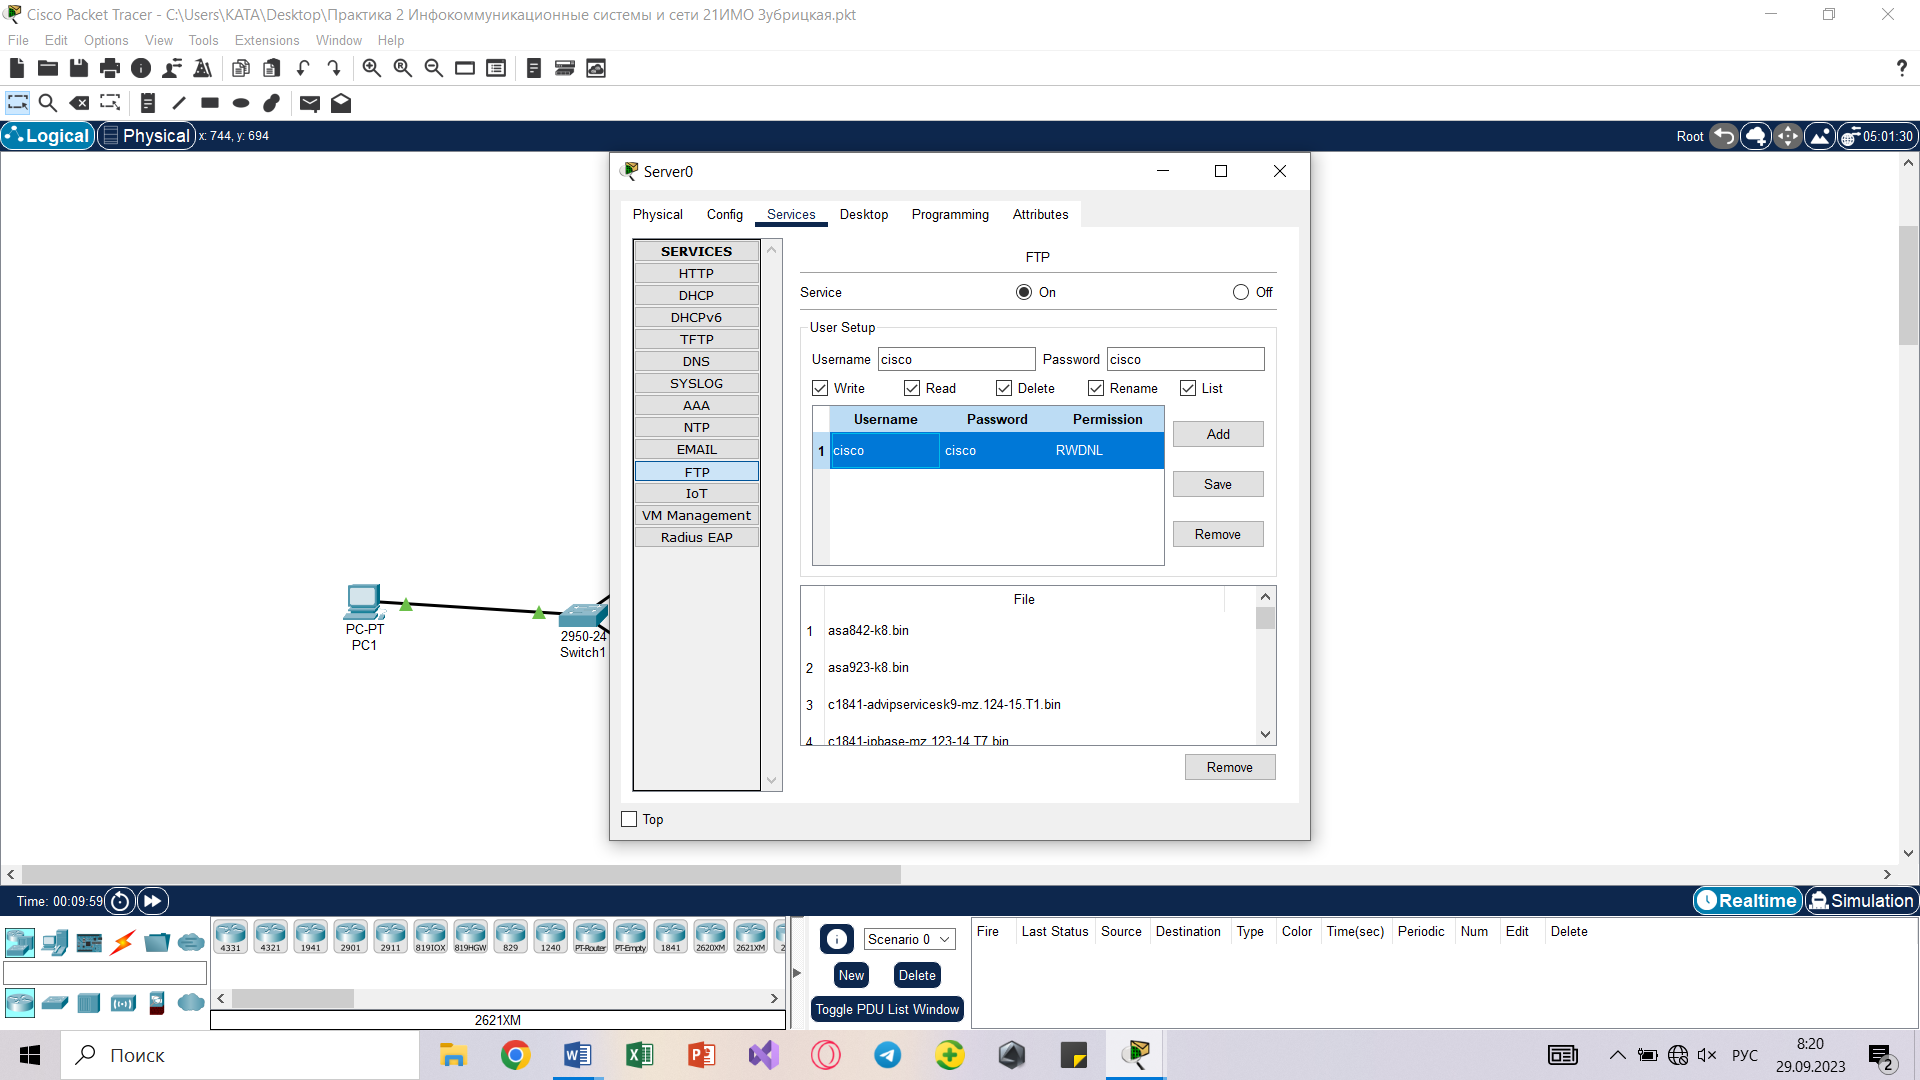The height and width of the screenshot is (1080, 1920).
Task: Open the Scenario info icon
Action: (x=837, y=939)
